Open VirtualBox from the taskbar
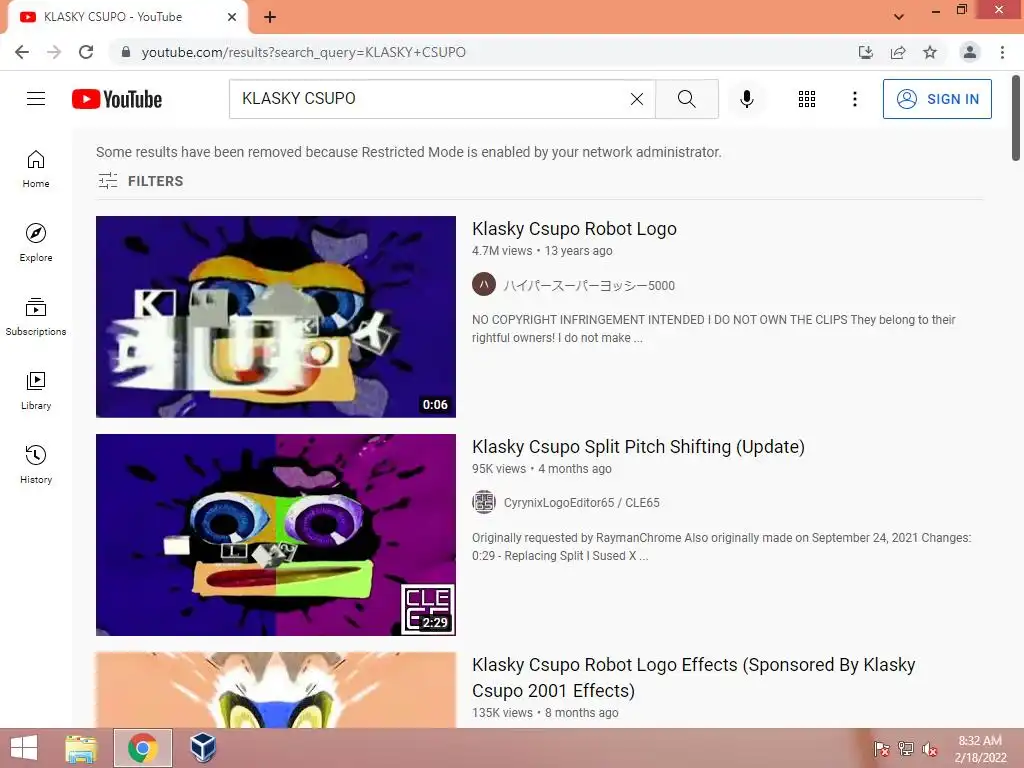This screenshot has width=1024, height=768. (202, 748)
